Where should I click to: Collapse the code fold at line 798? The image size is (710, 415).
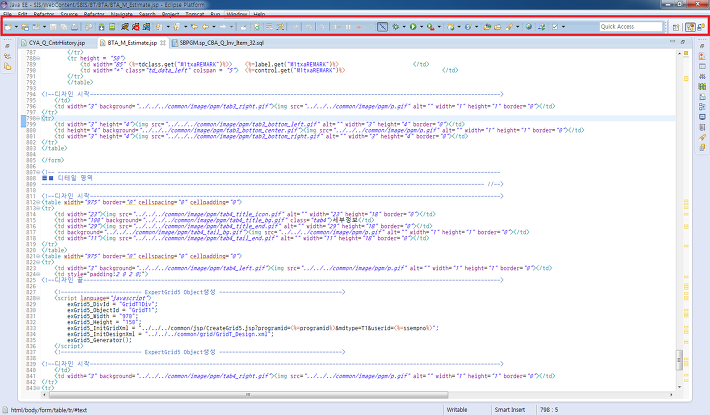[x=38, y=118]
